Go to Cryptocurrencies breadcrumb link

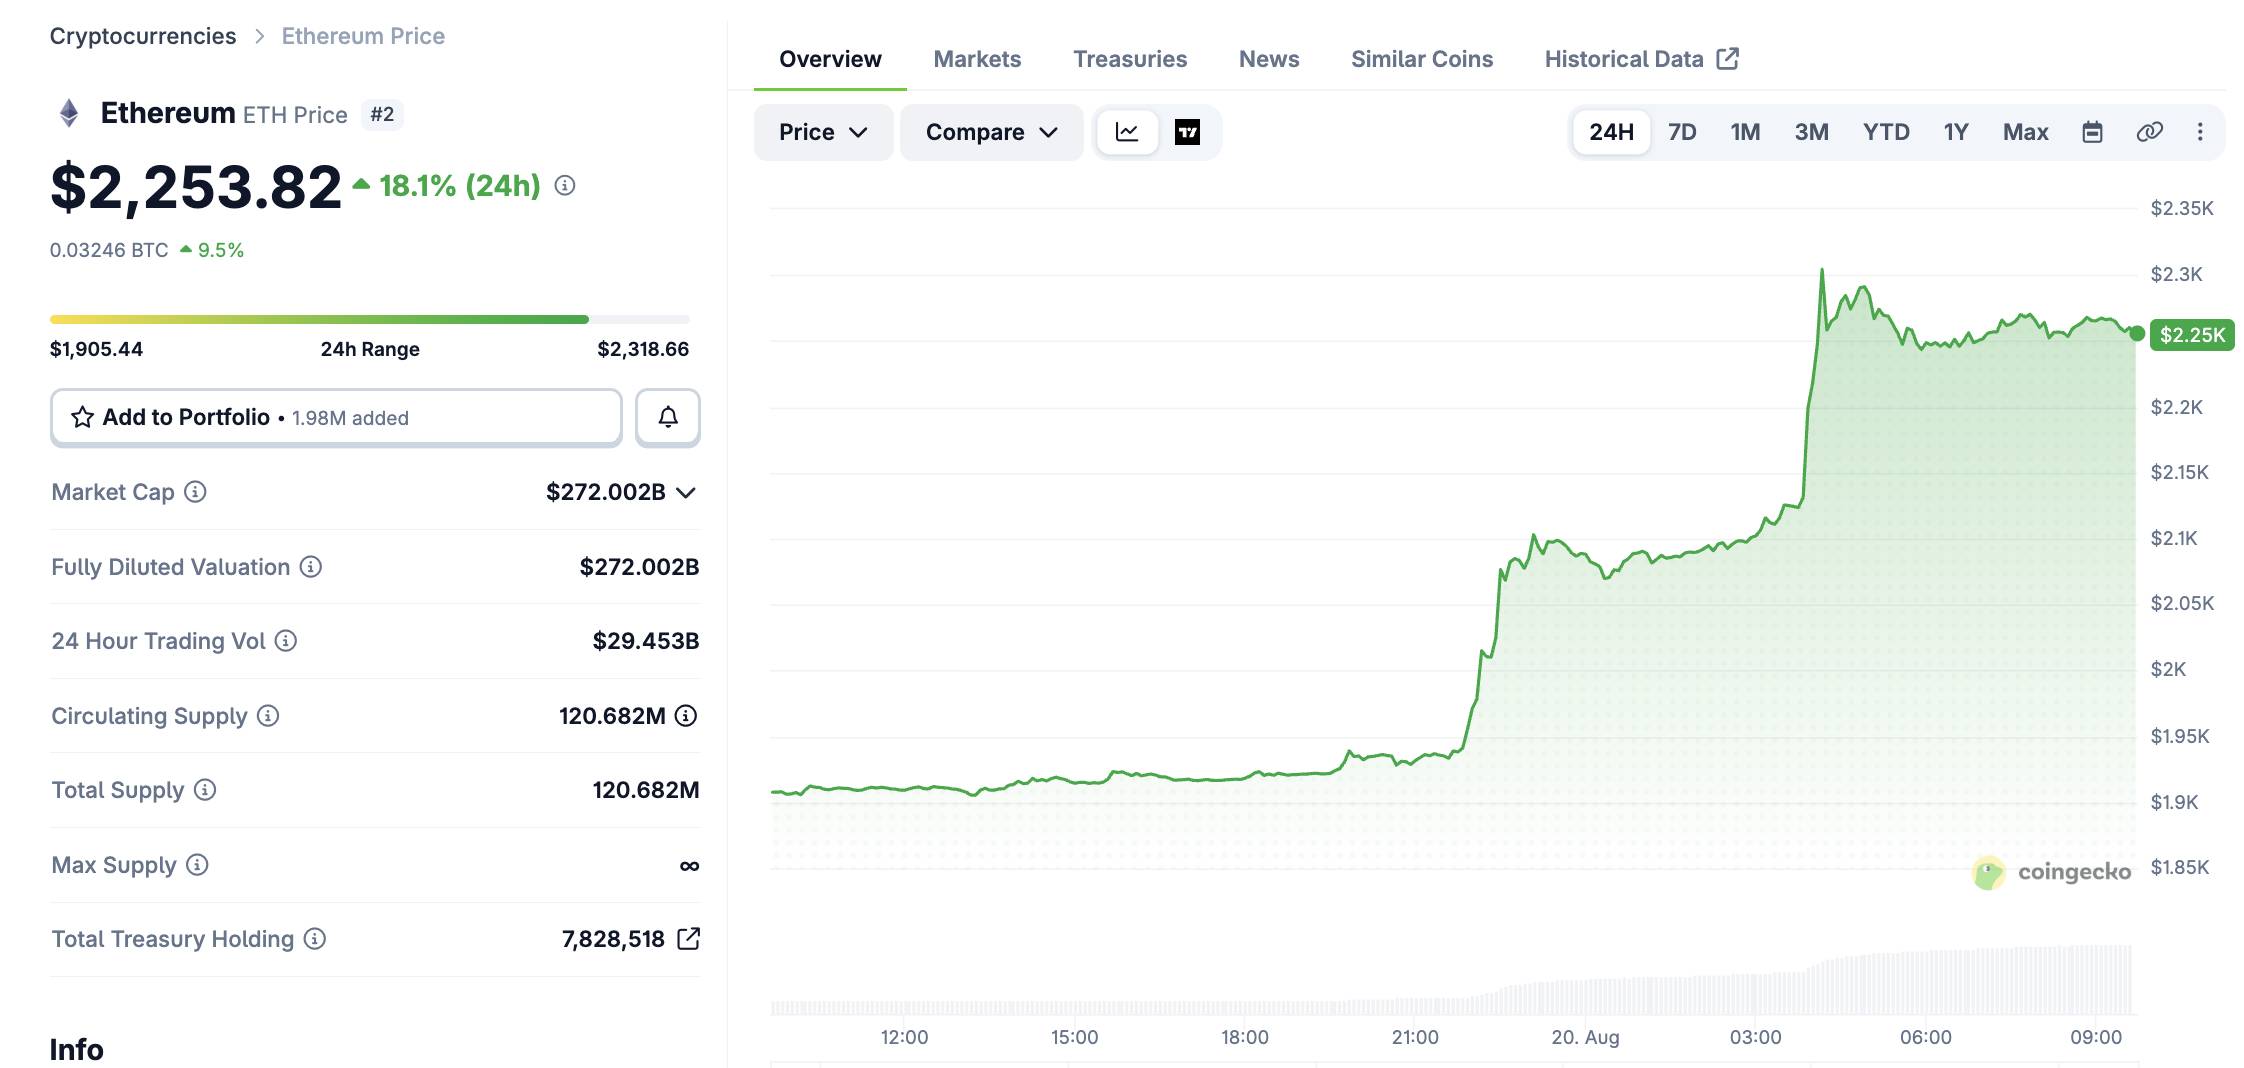pyautogui.click(x=143, y=36)
